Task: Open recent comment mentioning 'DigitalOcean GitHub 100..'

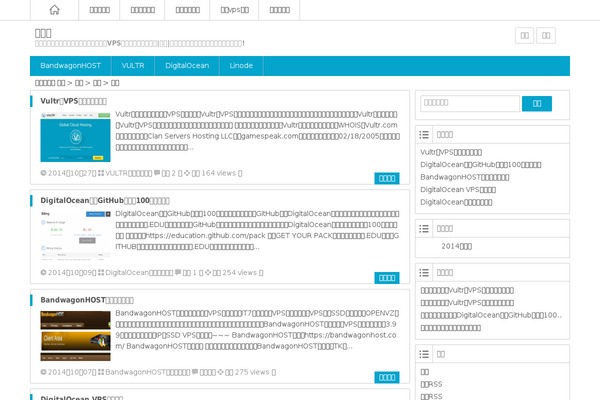Action: coord(491,315)
